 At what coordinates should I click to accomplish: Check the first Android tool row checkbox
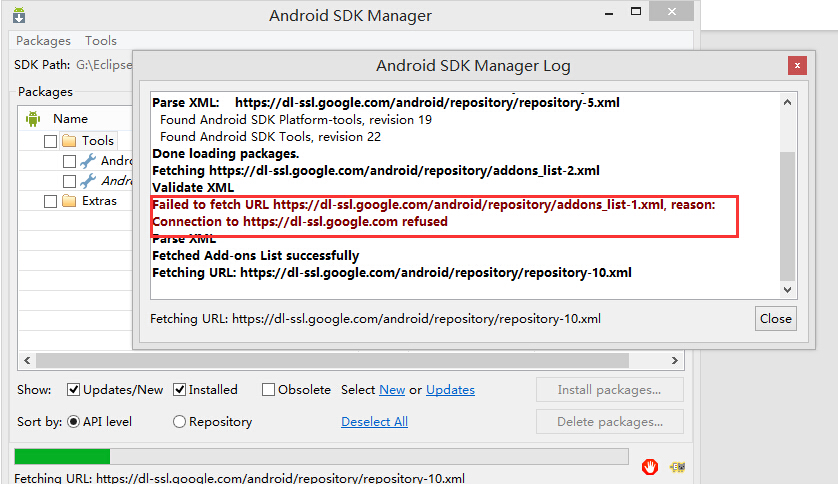(69, 161)
